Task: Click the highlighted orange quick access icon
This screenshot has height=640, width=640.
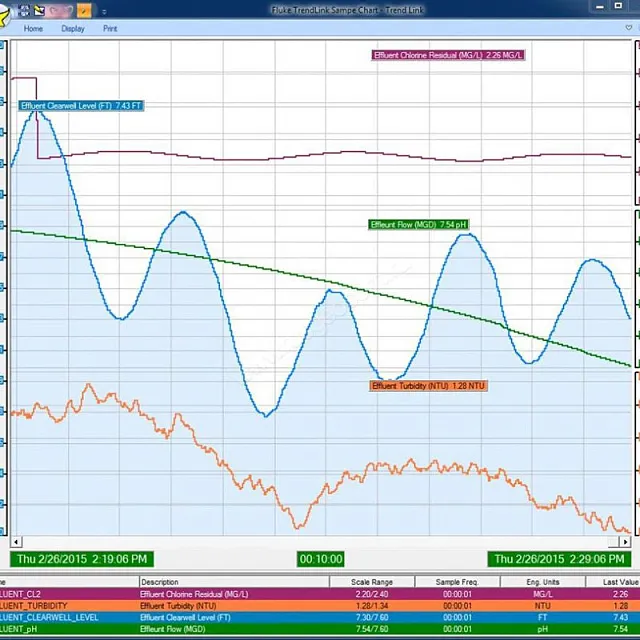Action: point(84,11)
